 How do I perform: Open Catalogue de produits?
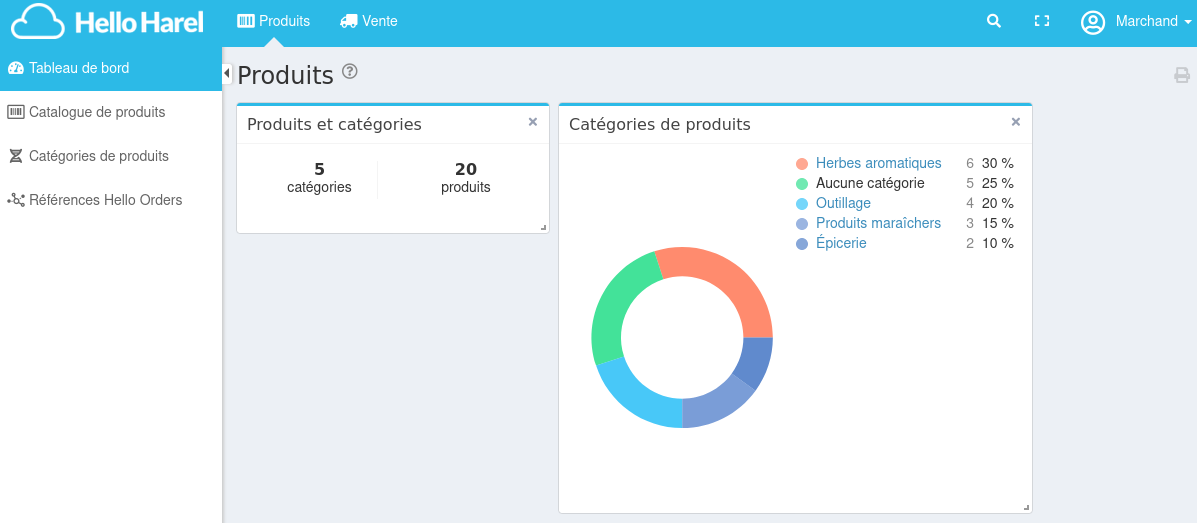coord(97,112)
